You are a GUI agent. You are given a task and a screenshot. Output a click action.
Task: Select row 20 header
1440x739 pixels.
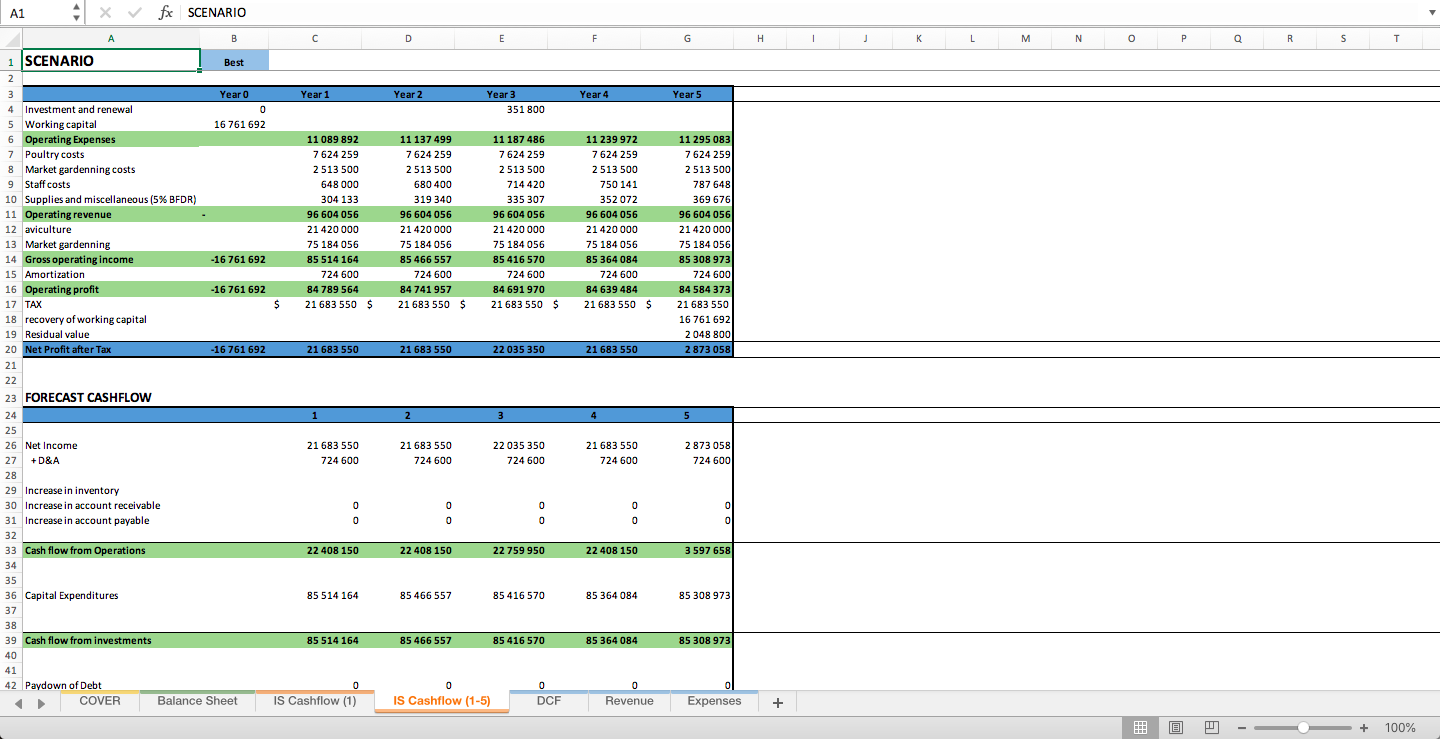pos(10,350)
